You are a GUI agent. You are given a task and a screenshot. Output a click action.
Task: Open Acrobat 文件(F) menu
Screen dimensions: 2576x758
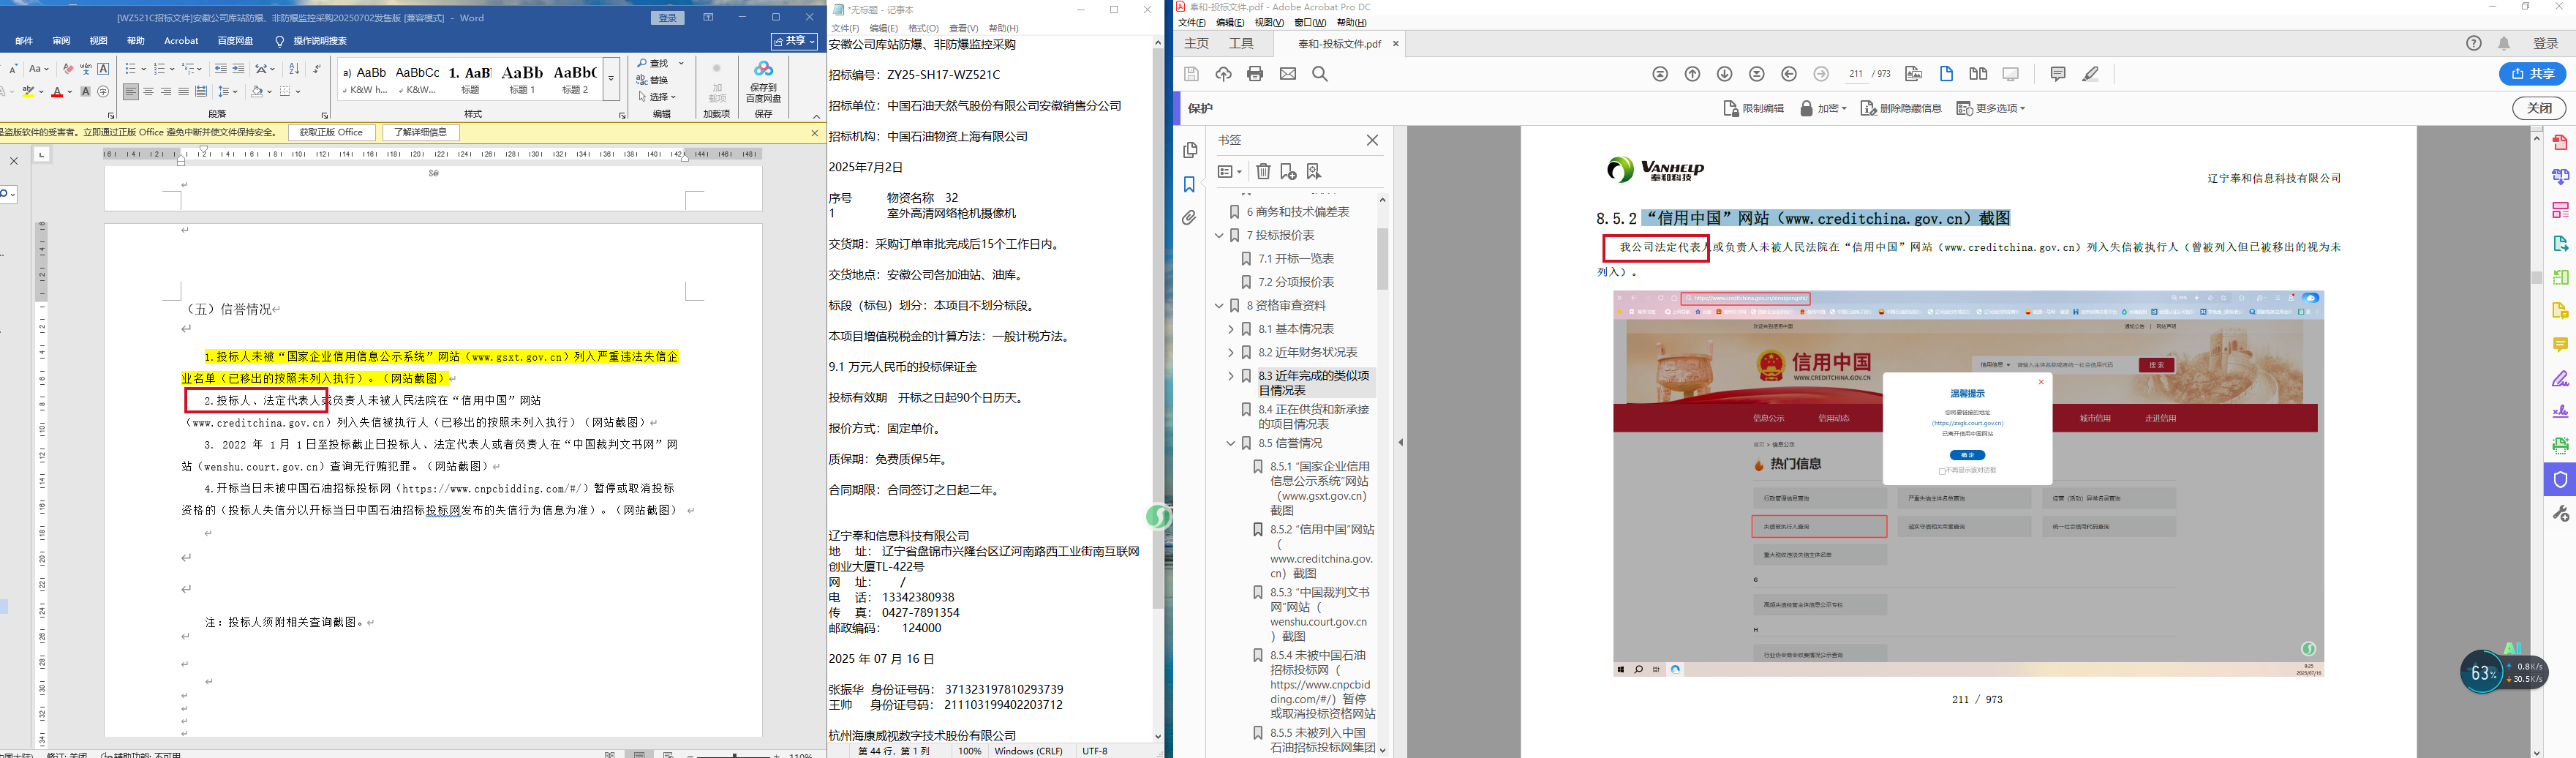point(1192,22)
